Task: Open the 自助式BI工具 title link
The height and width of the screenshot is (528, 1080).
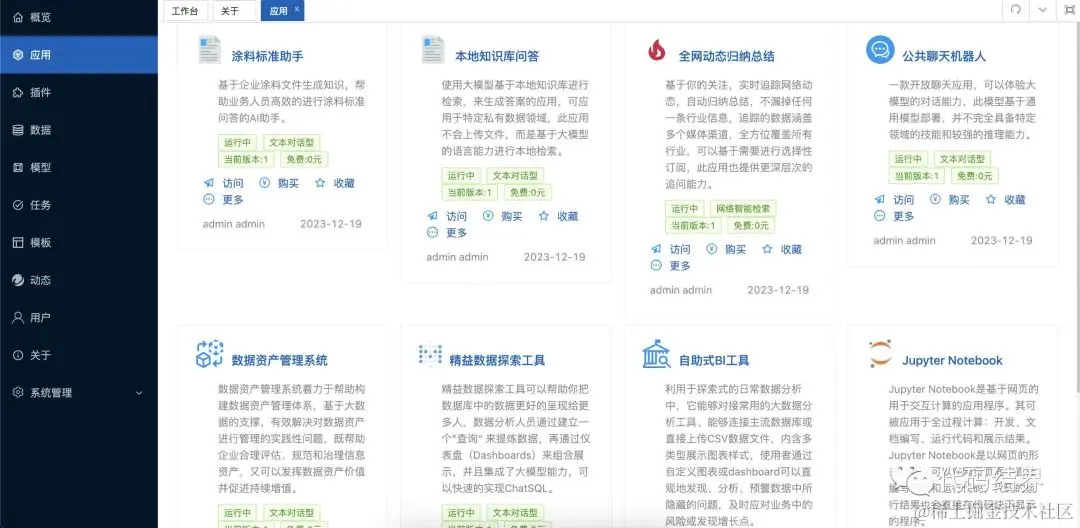Action: click(714, 360)
